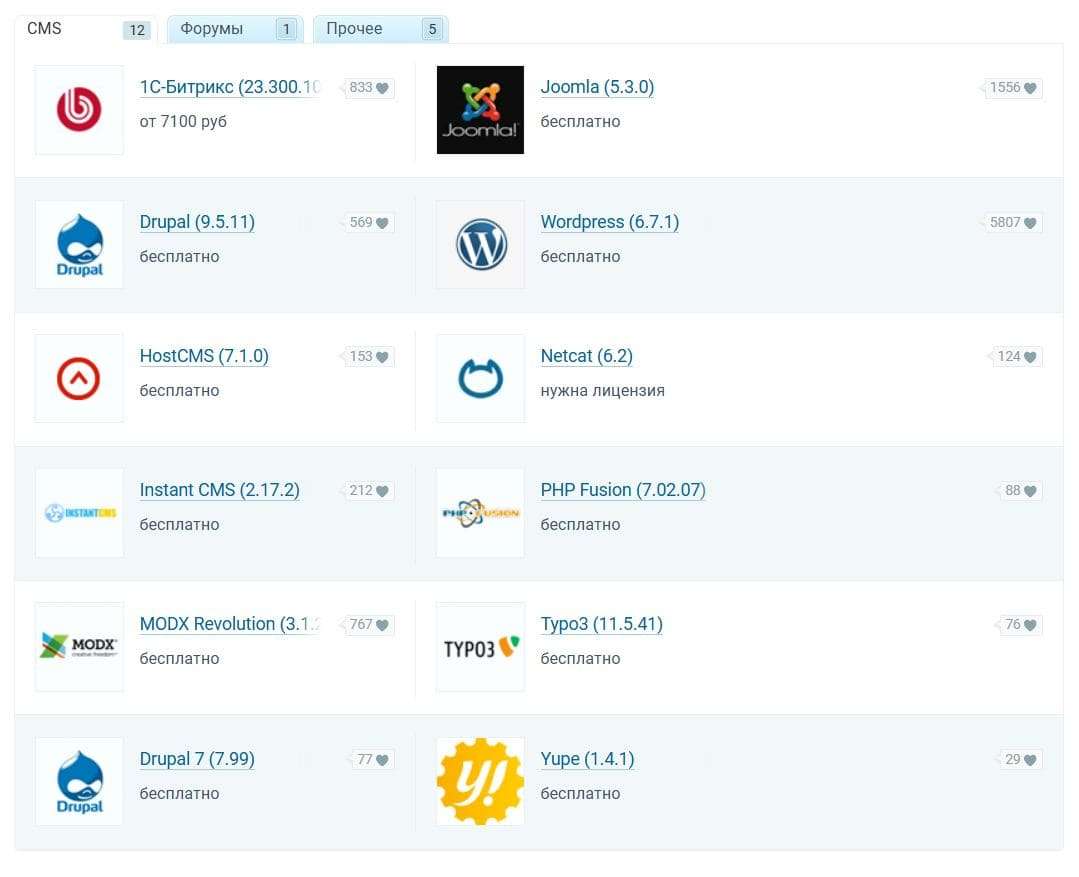Click the 1C-Bitrix logo icon
The height and width of the screenshot is (877, 1079).
[79, 109]
